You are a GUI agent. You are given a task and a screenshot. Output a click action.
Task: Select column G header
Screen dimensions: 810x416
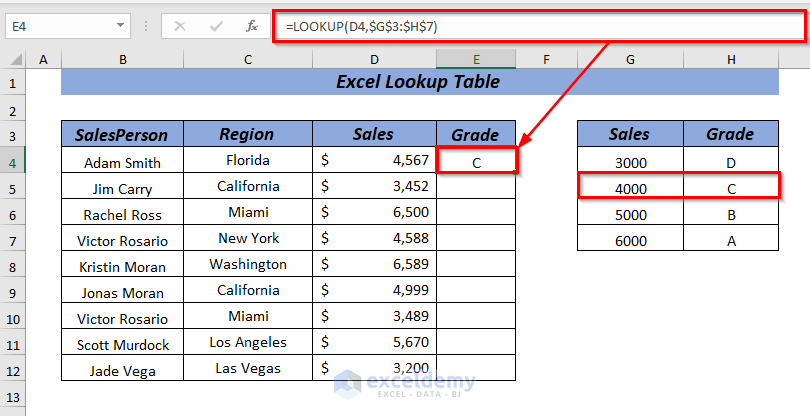[630, 59]
